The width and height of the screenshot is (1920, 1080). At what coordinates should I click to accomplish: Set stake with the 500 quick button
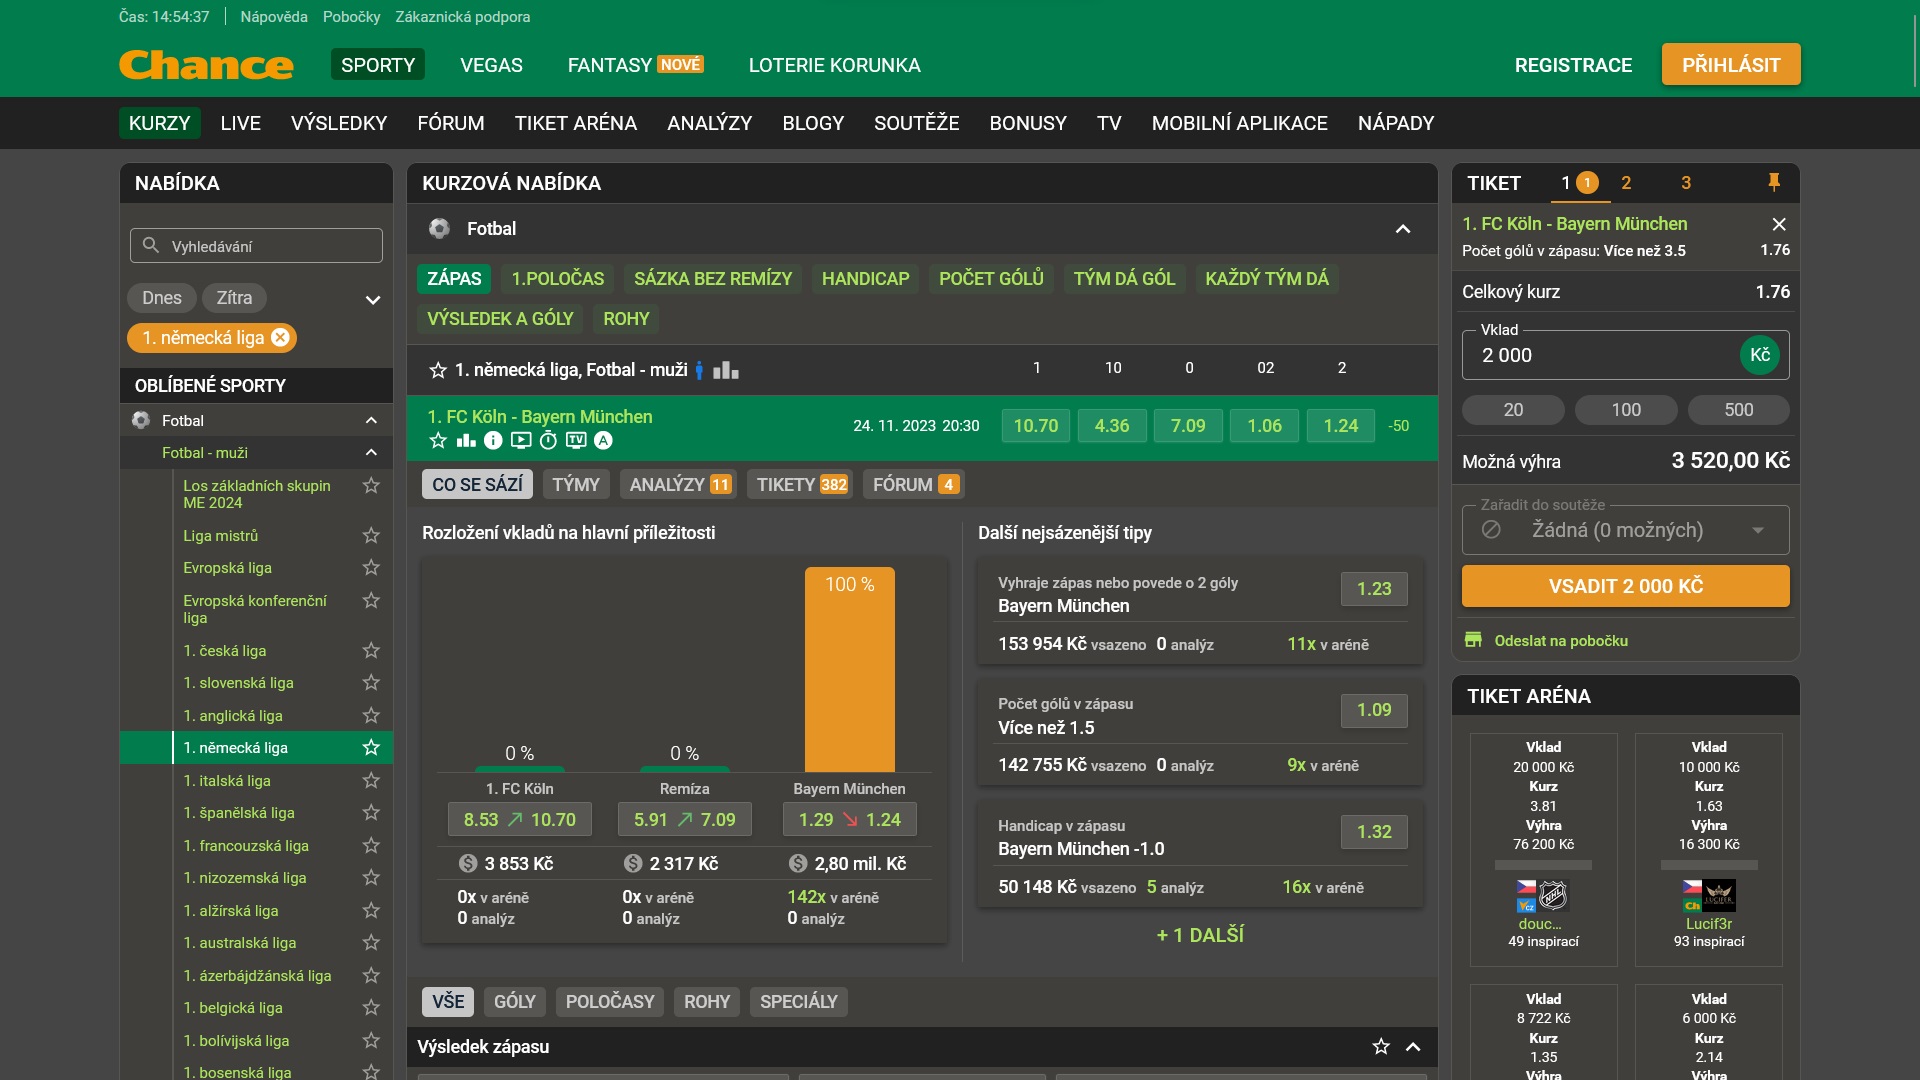(1738, 410)
